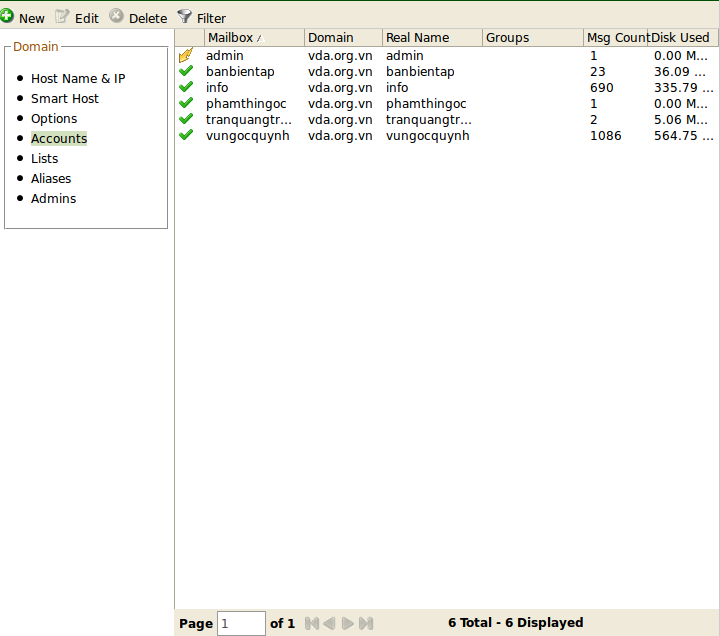Click the Filter funnel icon
This screenshot has height=636, width=720.
tap(184, 17)
